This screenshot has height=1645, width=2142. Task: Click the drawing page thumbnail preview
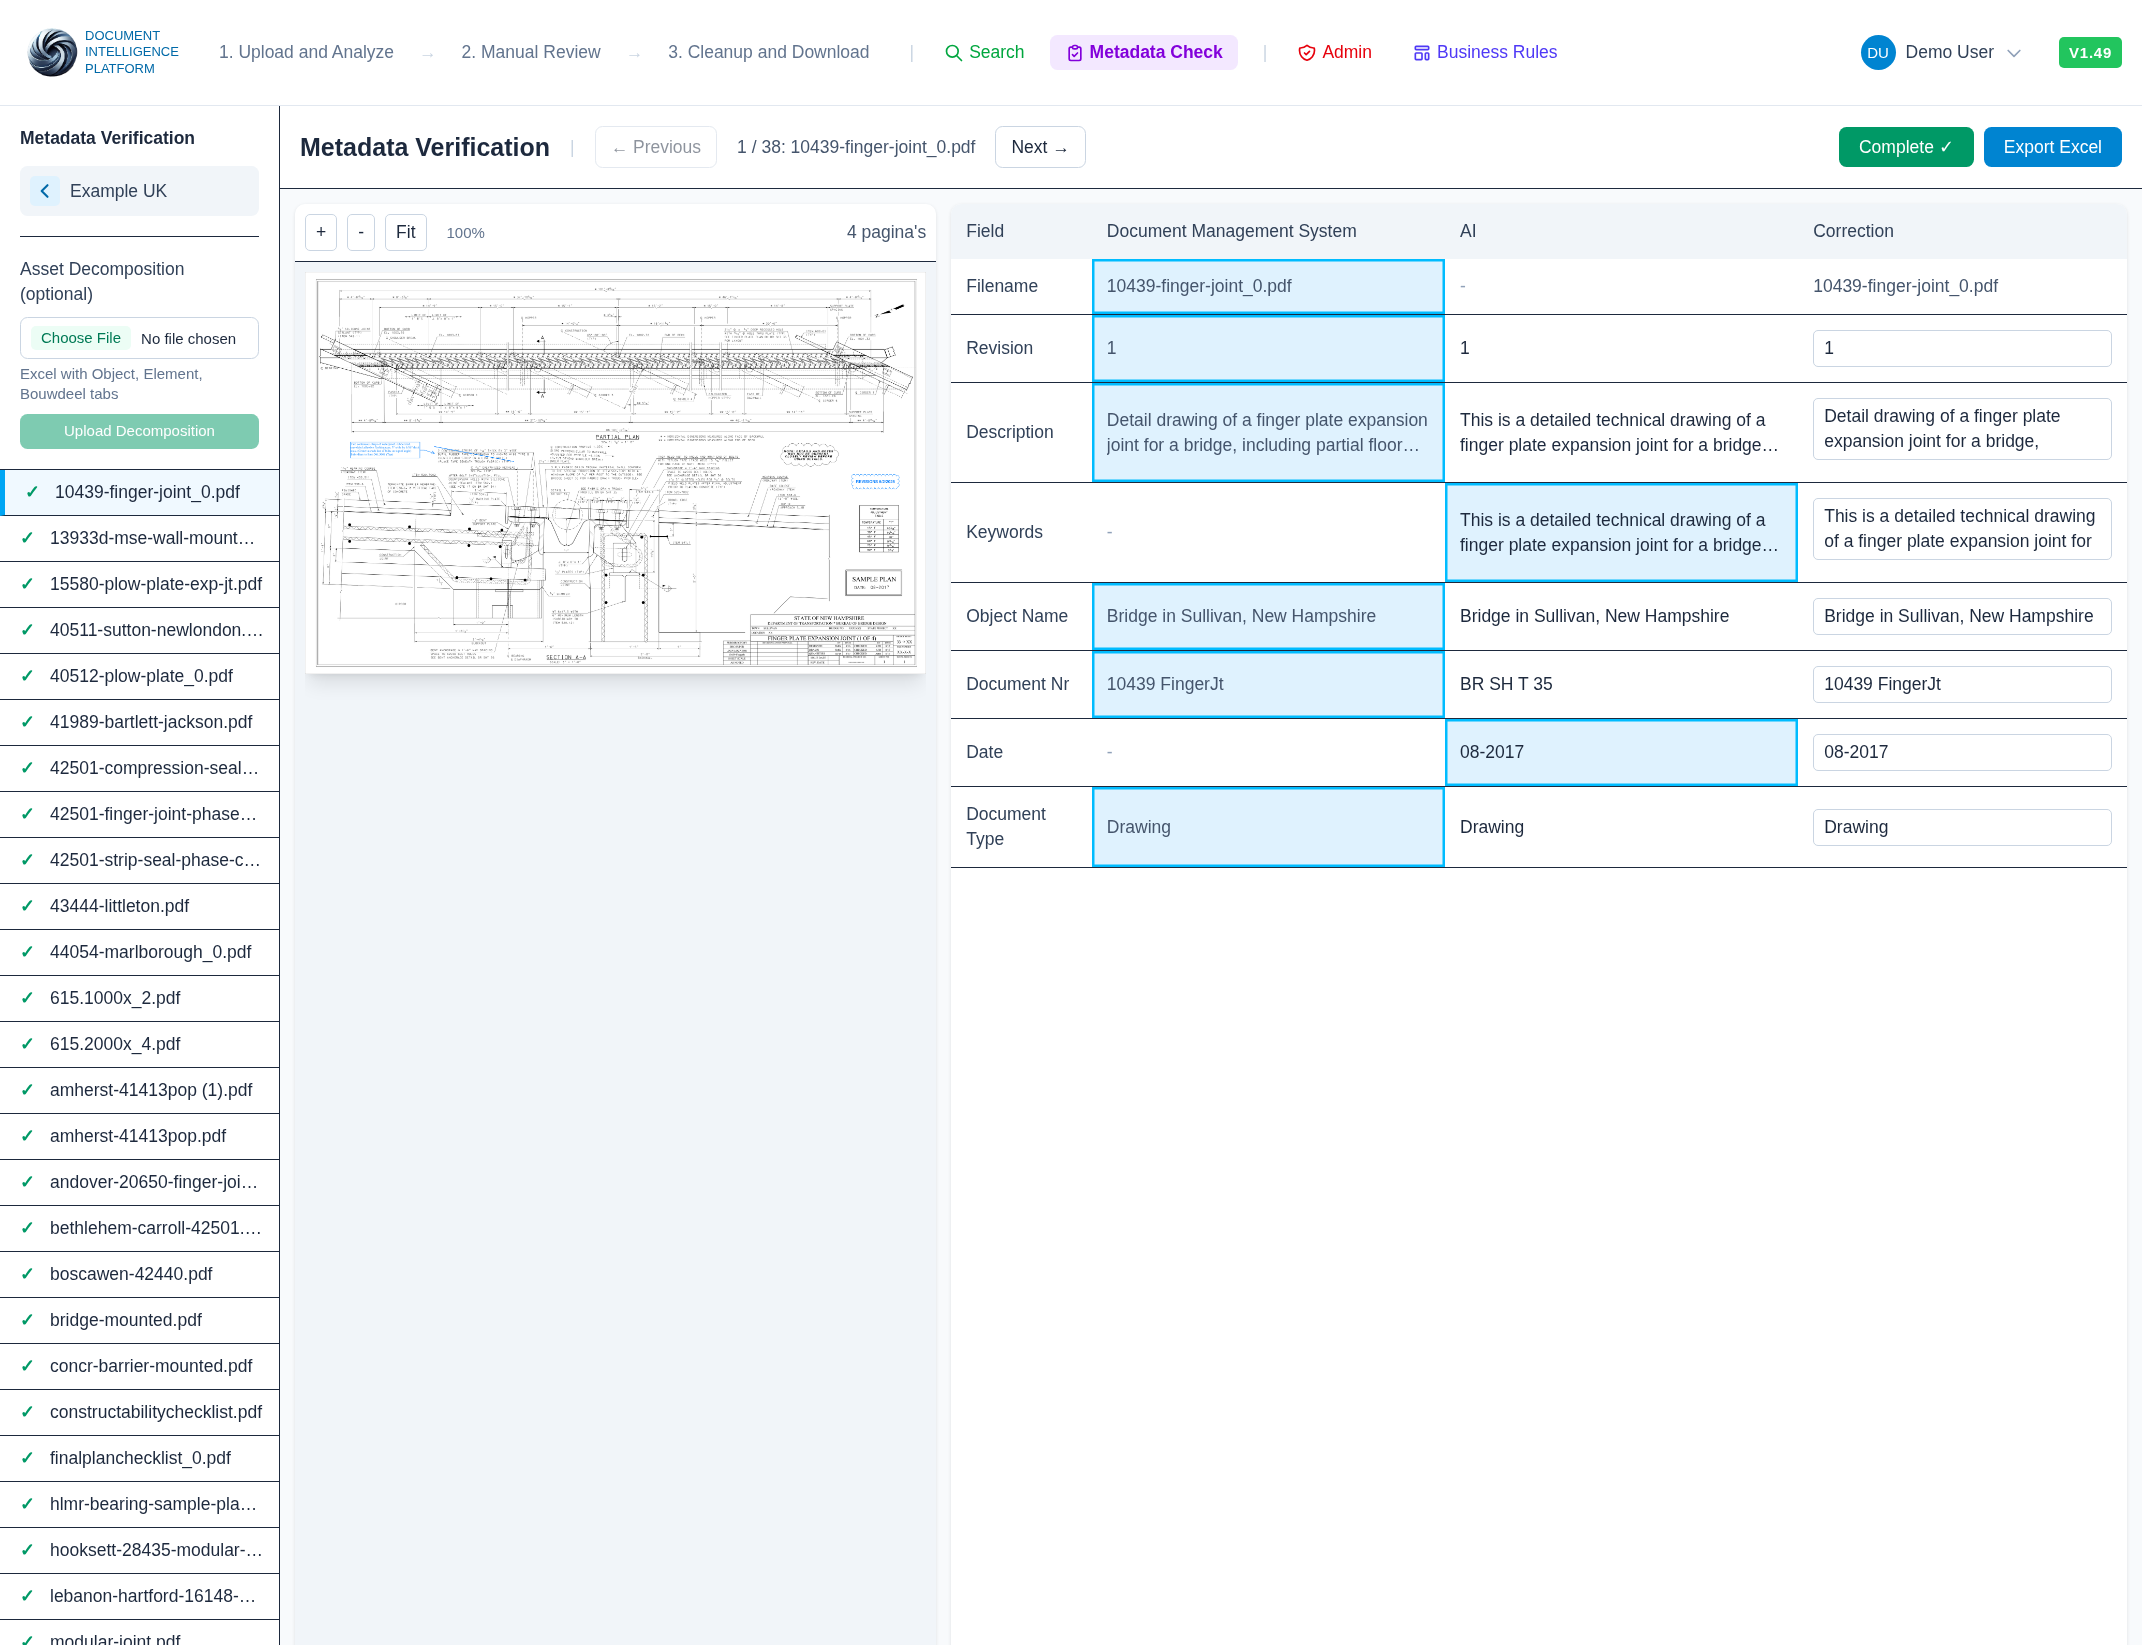coord(615,472)
